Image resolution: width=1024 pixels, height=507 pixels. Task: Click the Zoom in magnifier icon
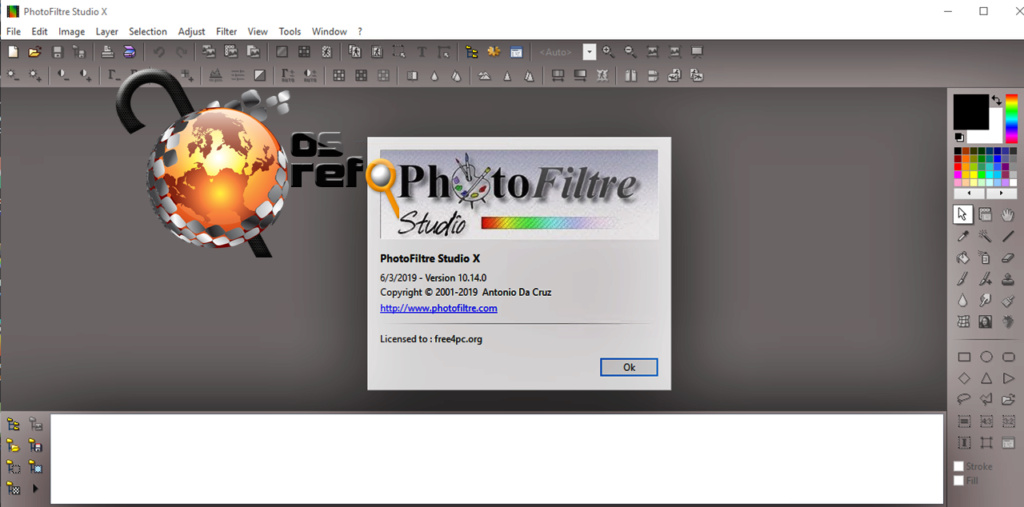(x=609, y=52)
